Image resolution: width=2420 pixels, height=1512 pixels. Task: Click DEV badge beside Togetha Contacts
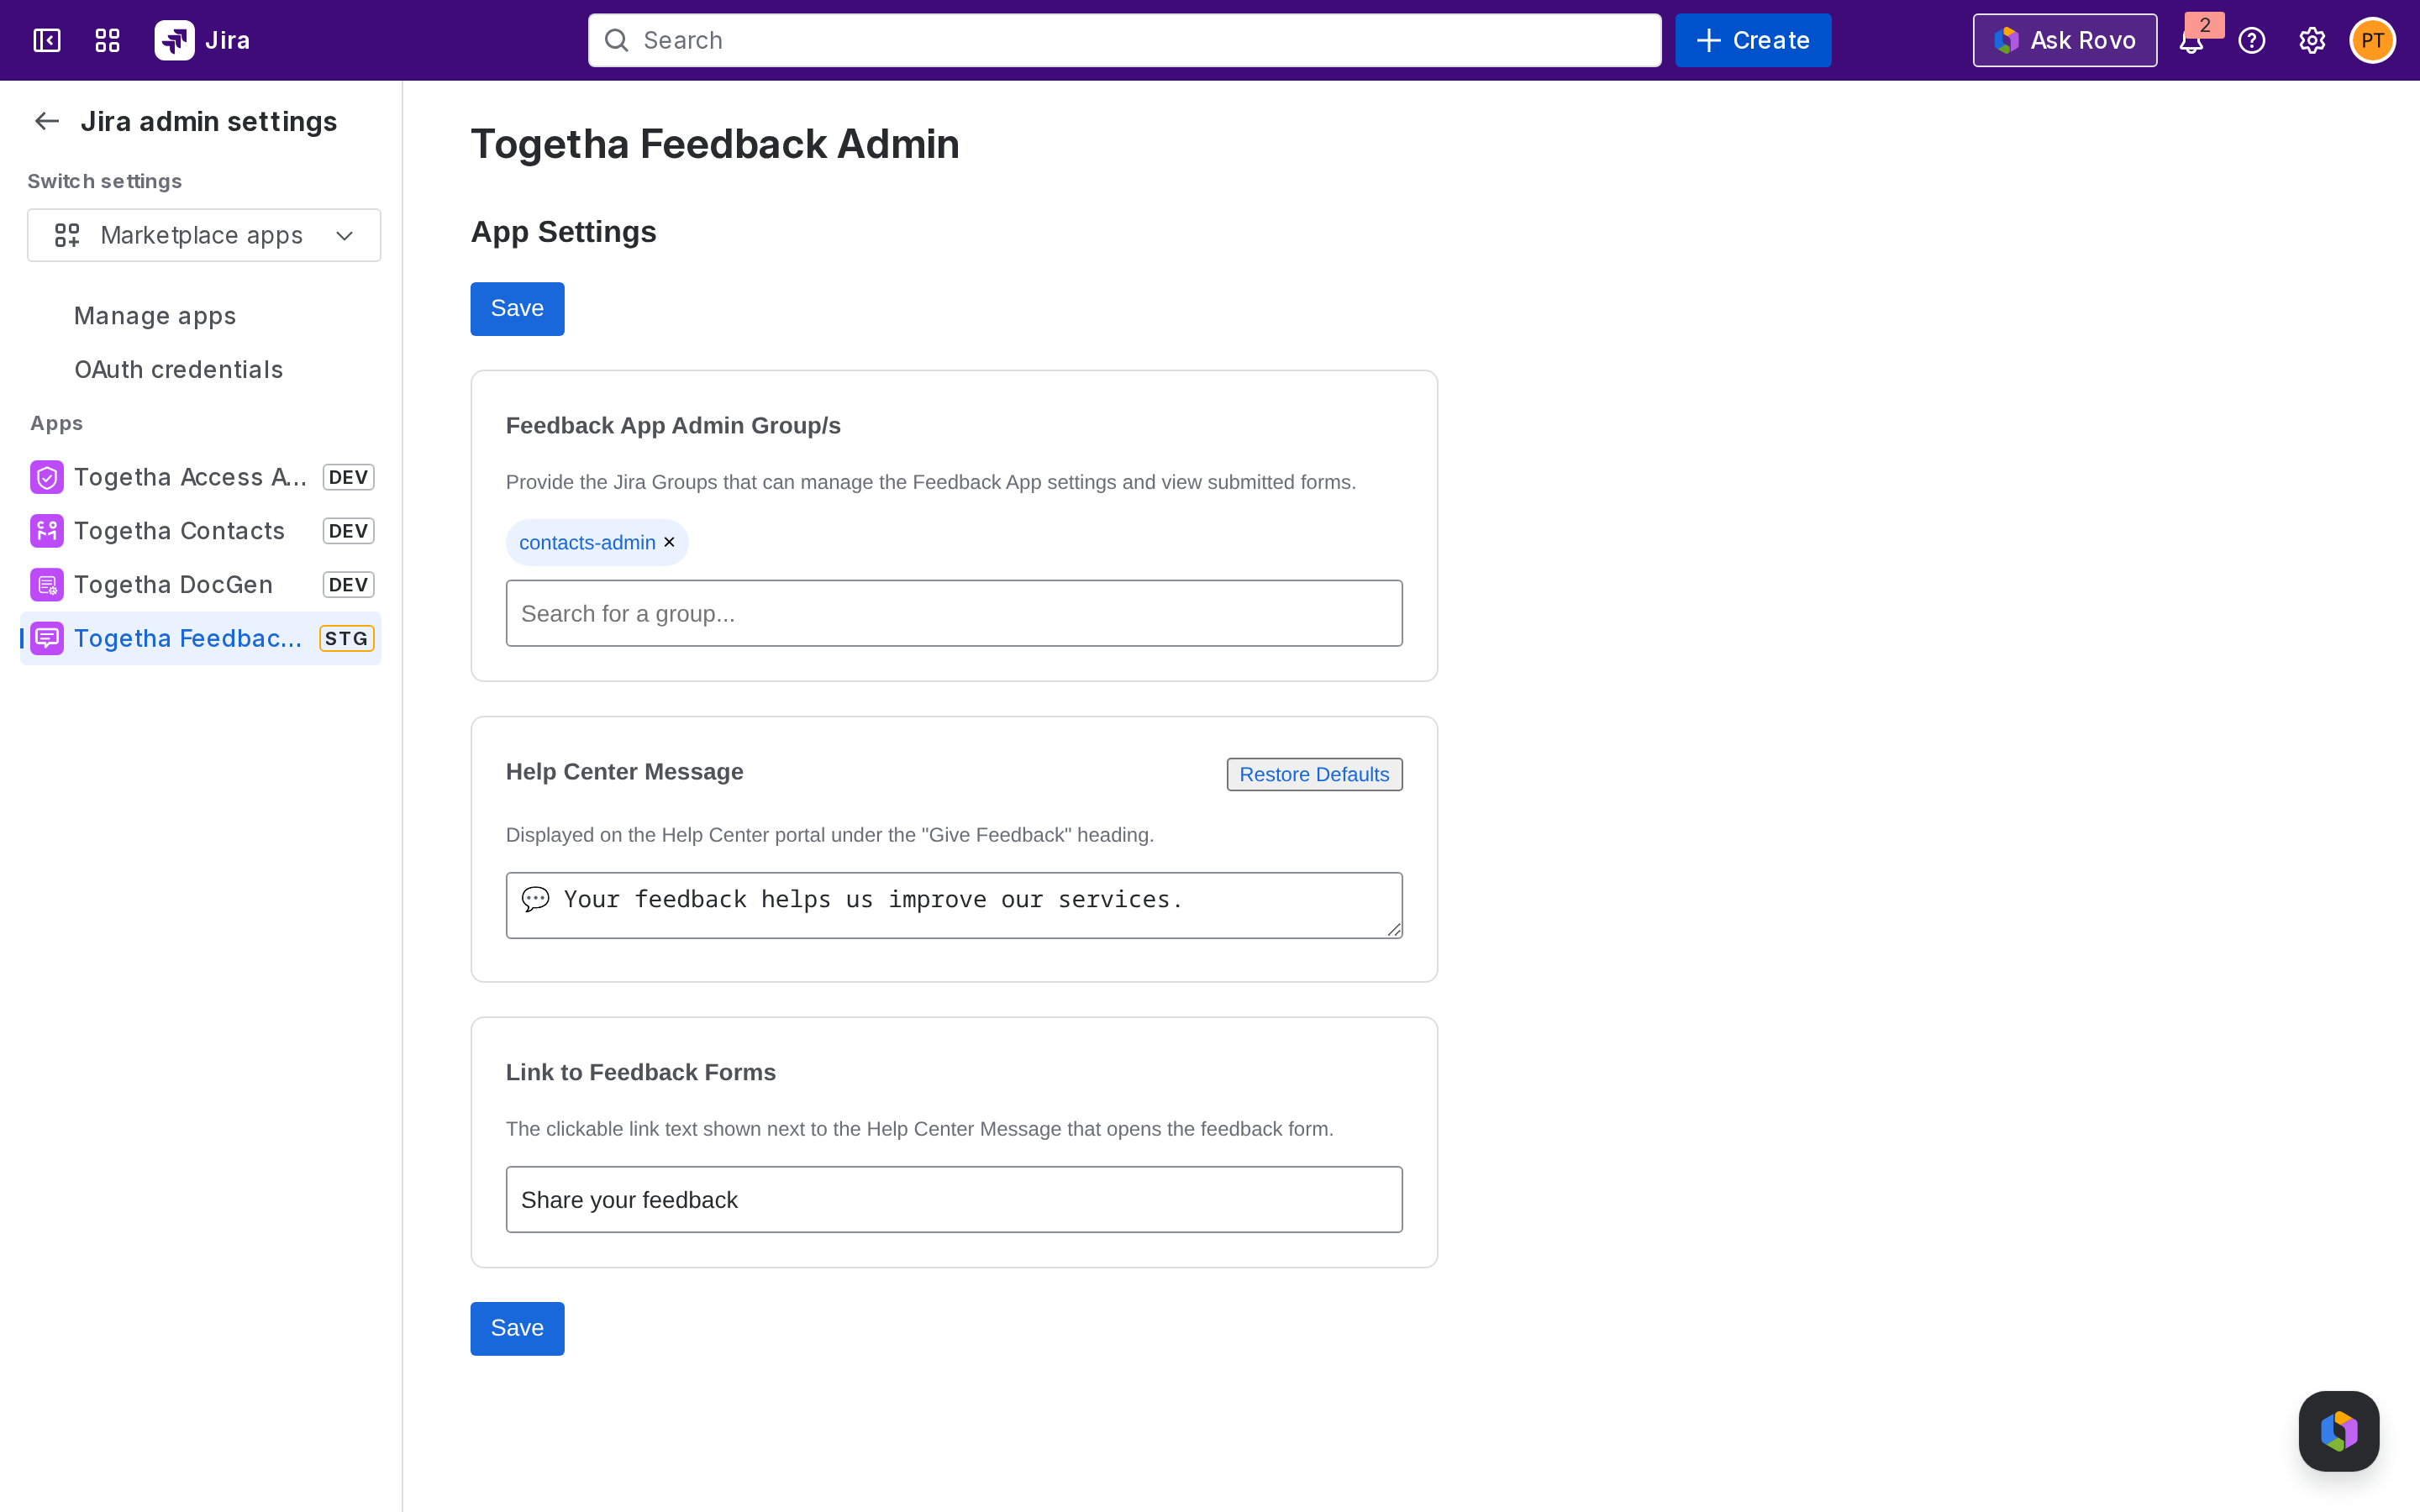coord(348,531)
